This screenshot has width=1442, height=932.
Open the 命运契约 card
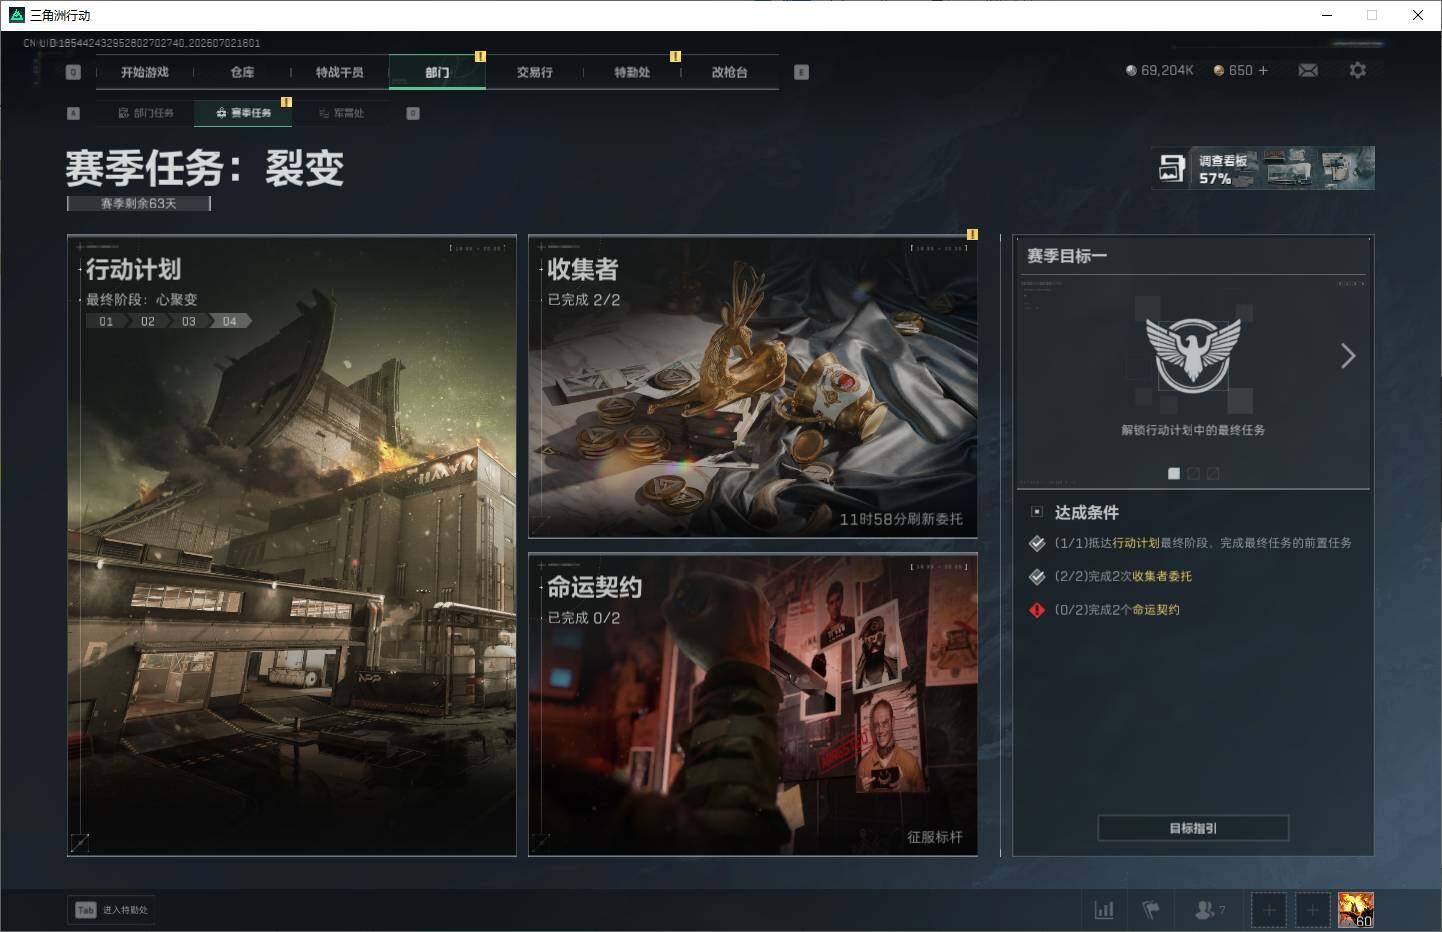point(753,705)
